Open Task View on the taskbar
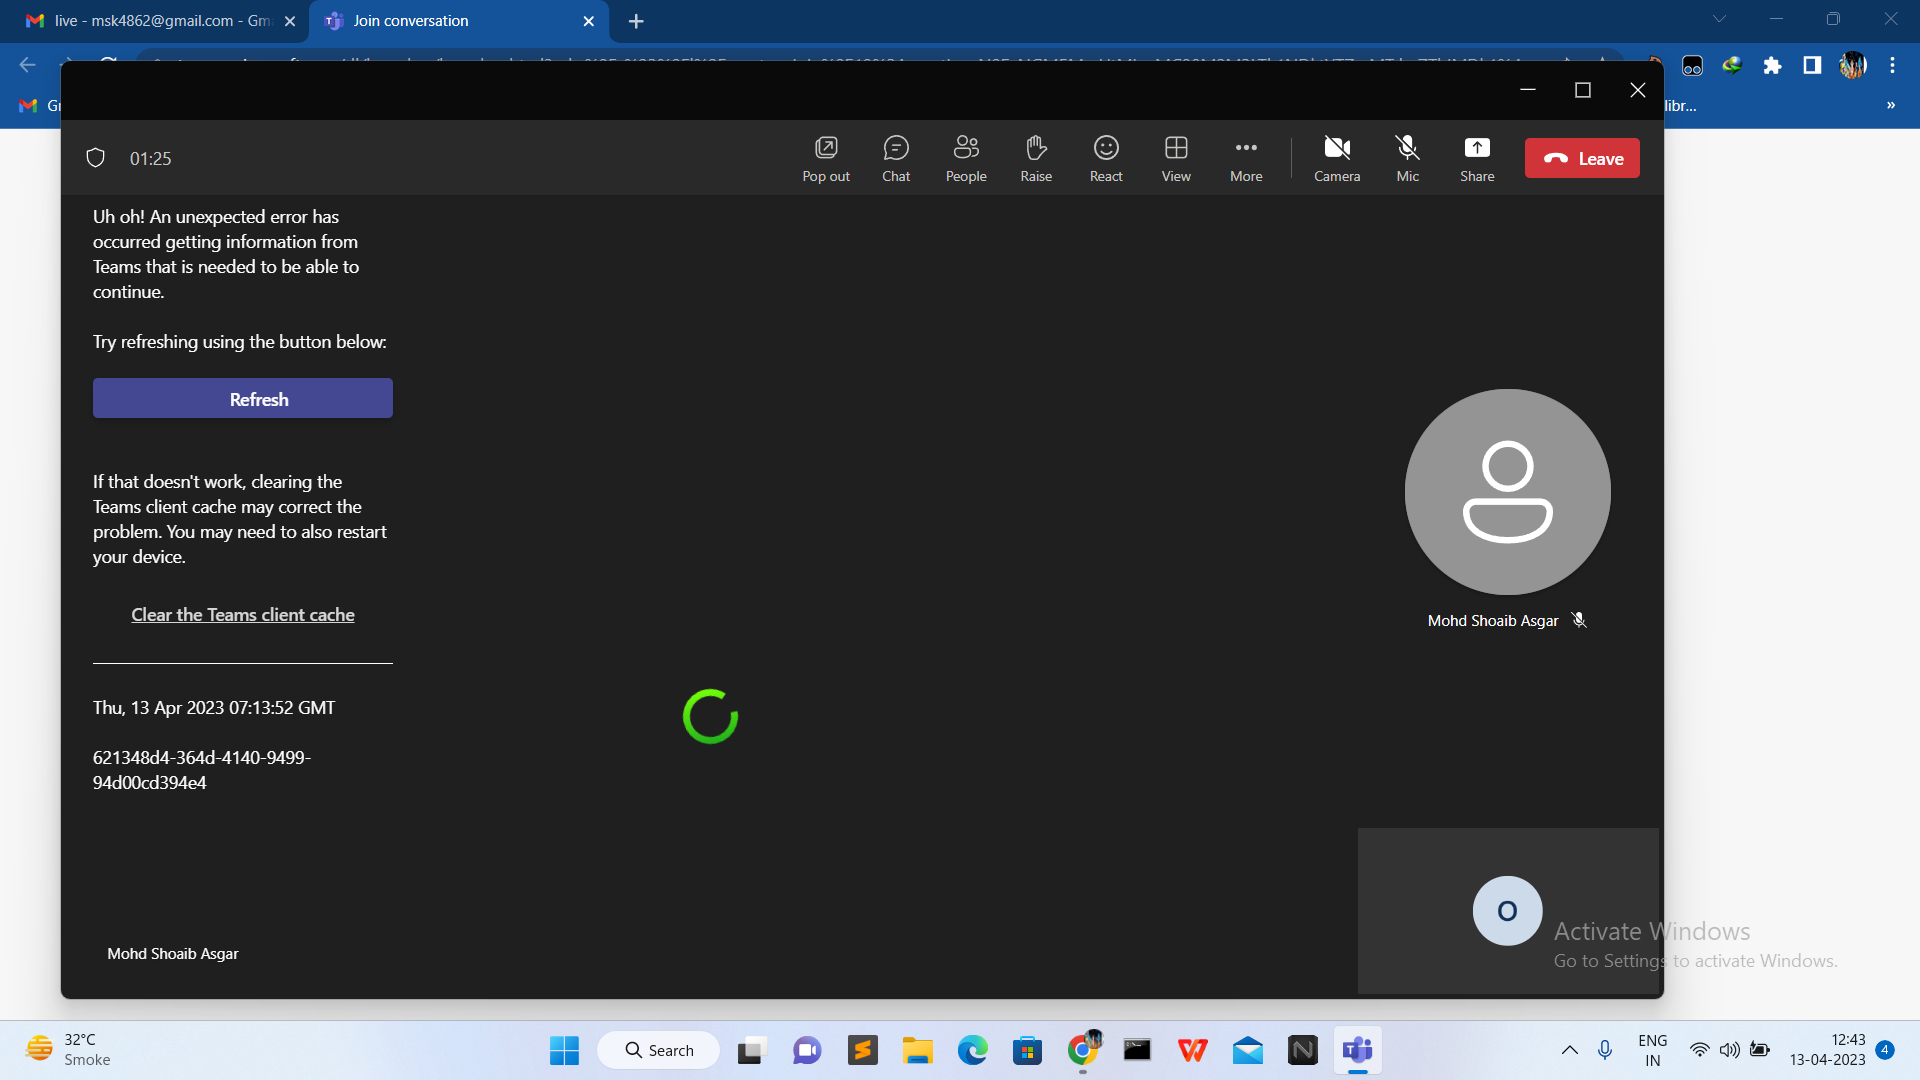Image resolution: width=1920 pixels, height=1080 pixels. tap(751, 1050)
